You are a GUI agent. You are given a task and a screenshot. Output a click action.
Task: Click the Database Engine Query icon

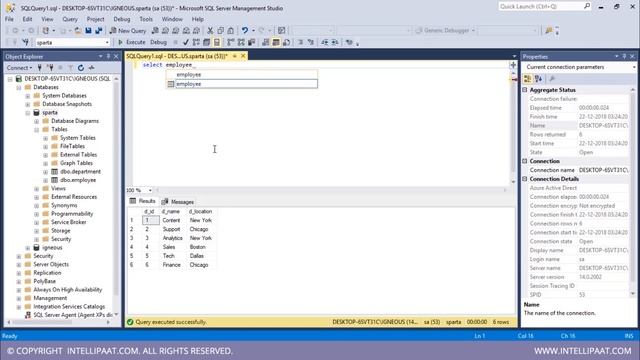coord(155,31)
